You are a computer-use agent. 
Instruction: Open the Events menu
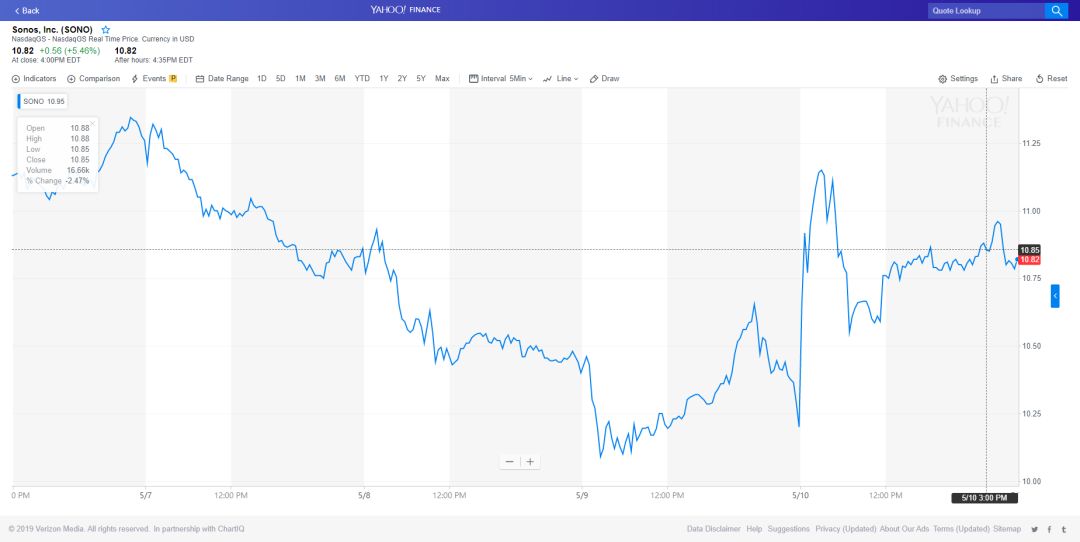(154, 79)
